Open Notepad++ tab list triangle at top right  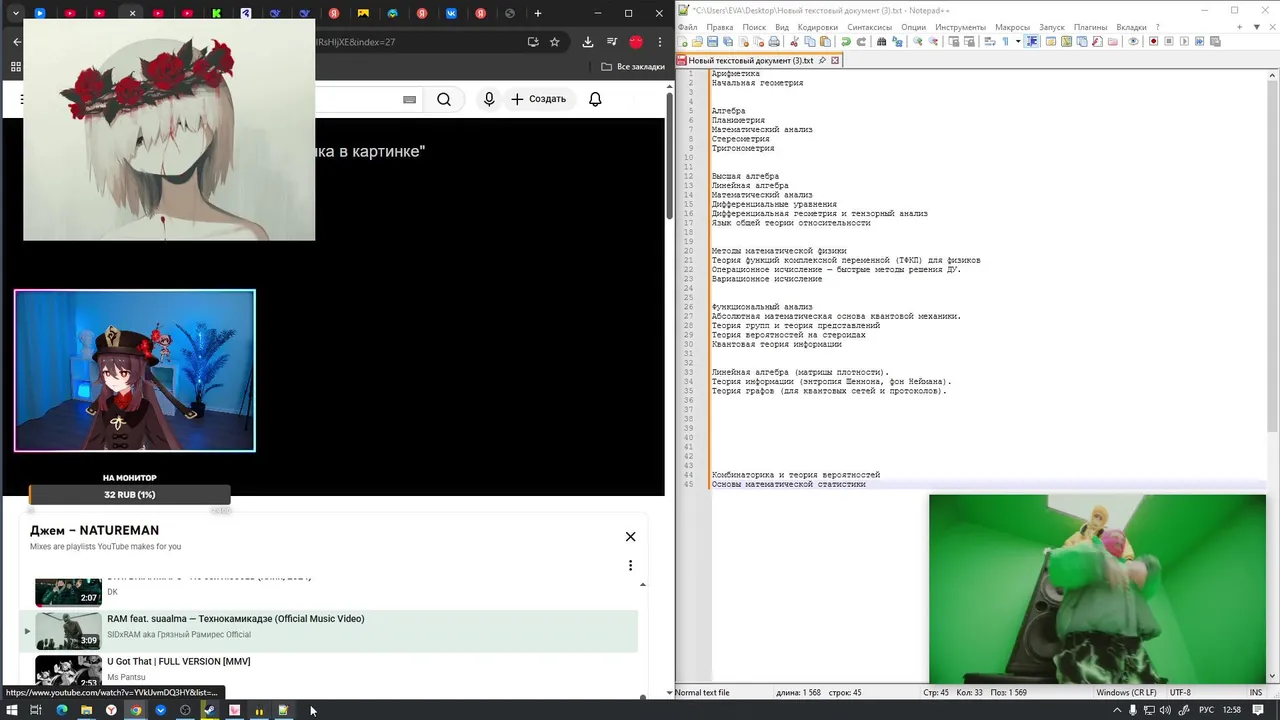pyautogui.click(x=1256, y=27)
